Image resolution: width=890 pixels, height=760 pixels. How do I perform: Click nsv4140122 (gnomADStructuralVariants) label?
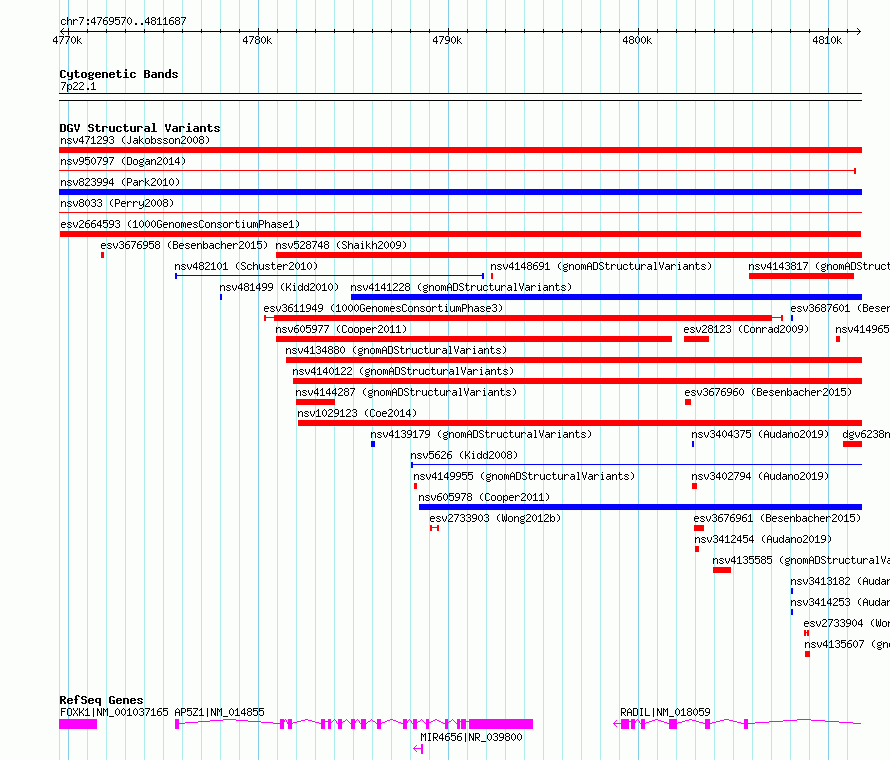pyautogui.click(x=403, y=371)
